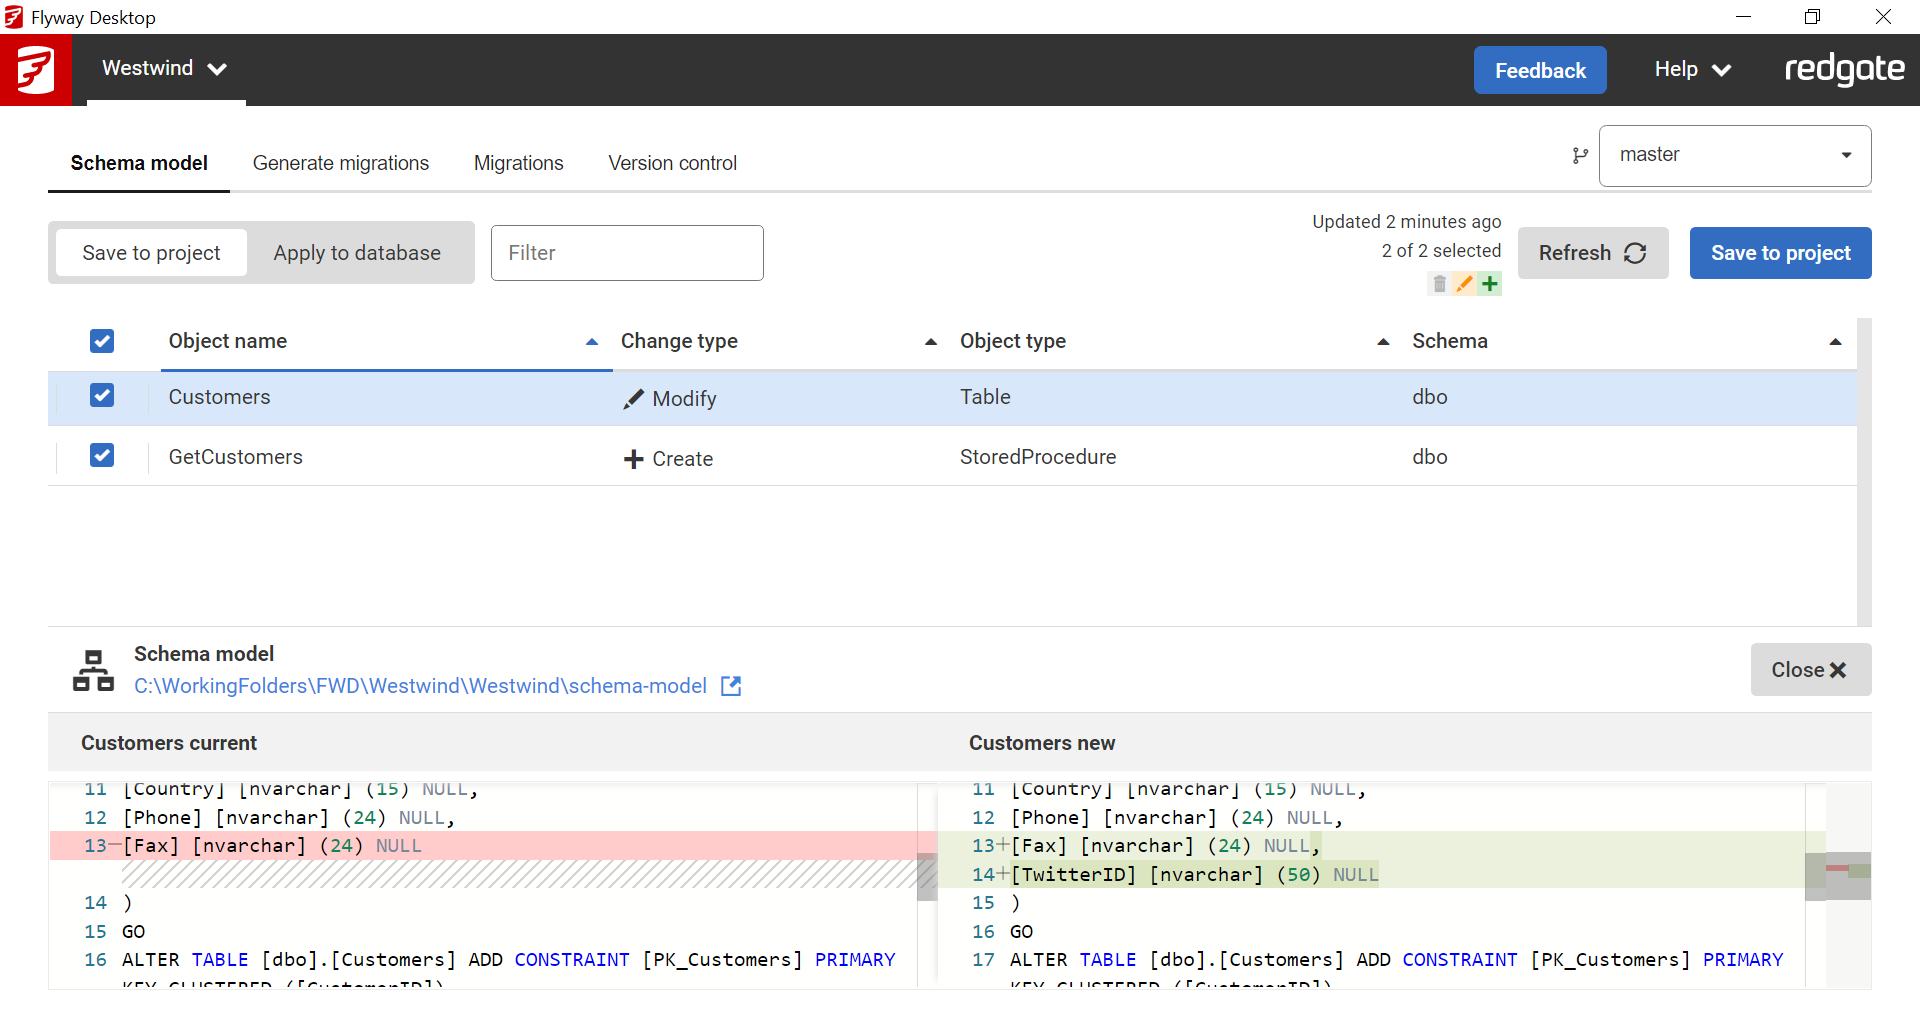The width and height of the screenshot is (1920, 1020).
Task: Click the git branch icon beside master
Action: pos(1580,156)
